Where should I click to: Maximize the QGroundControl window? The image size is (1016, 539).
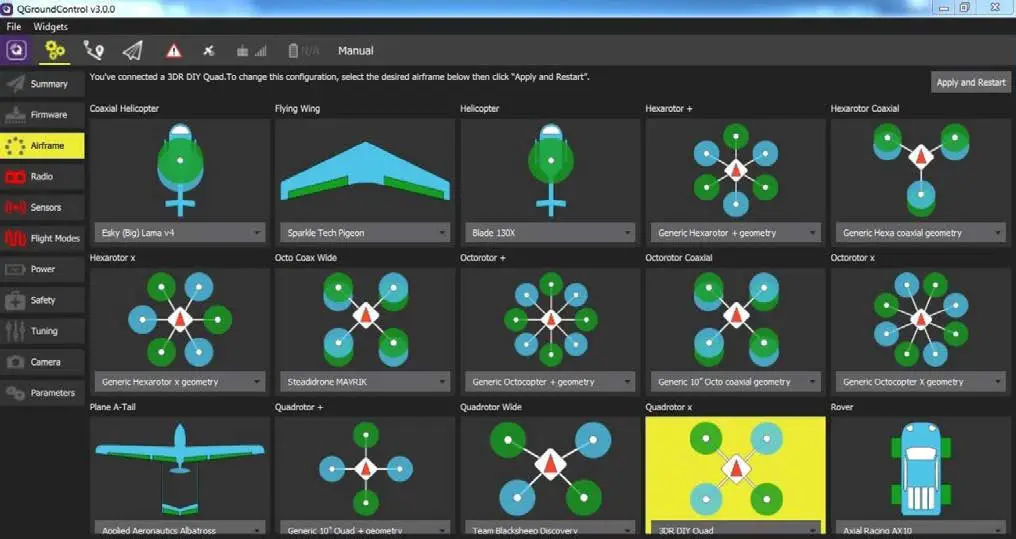[x=965, y=8]
